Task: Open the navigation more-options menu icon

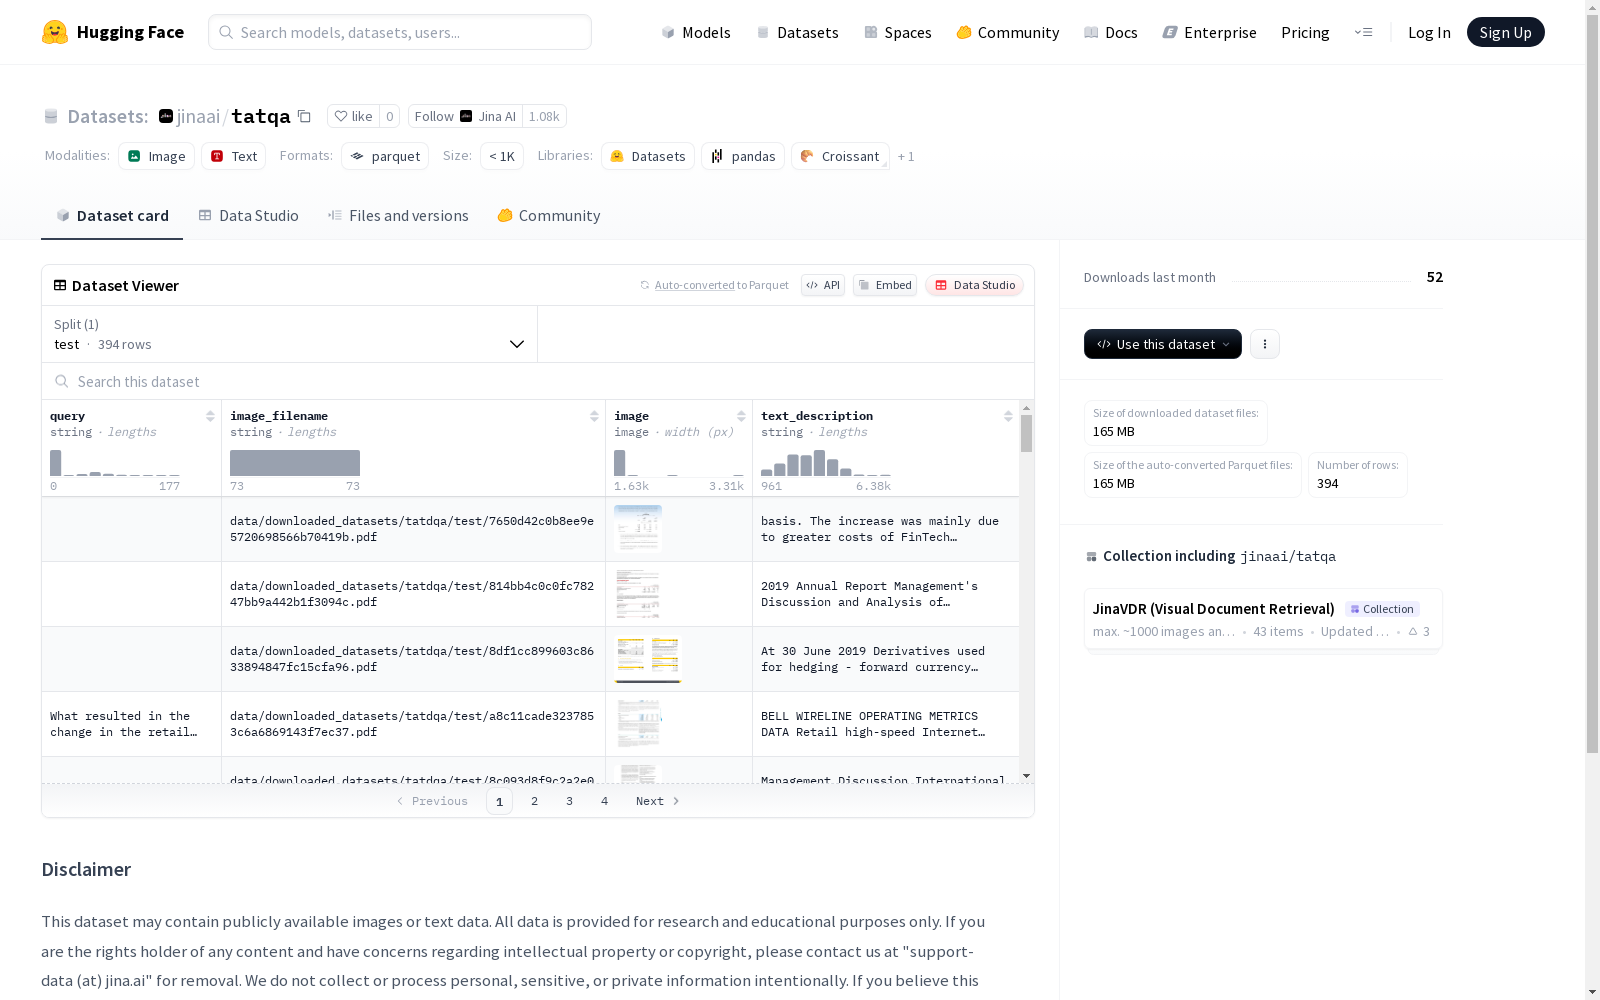Action: pyautogui.click(x=1363, y=32)
